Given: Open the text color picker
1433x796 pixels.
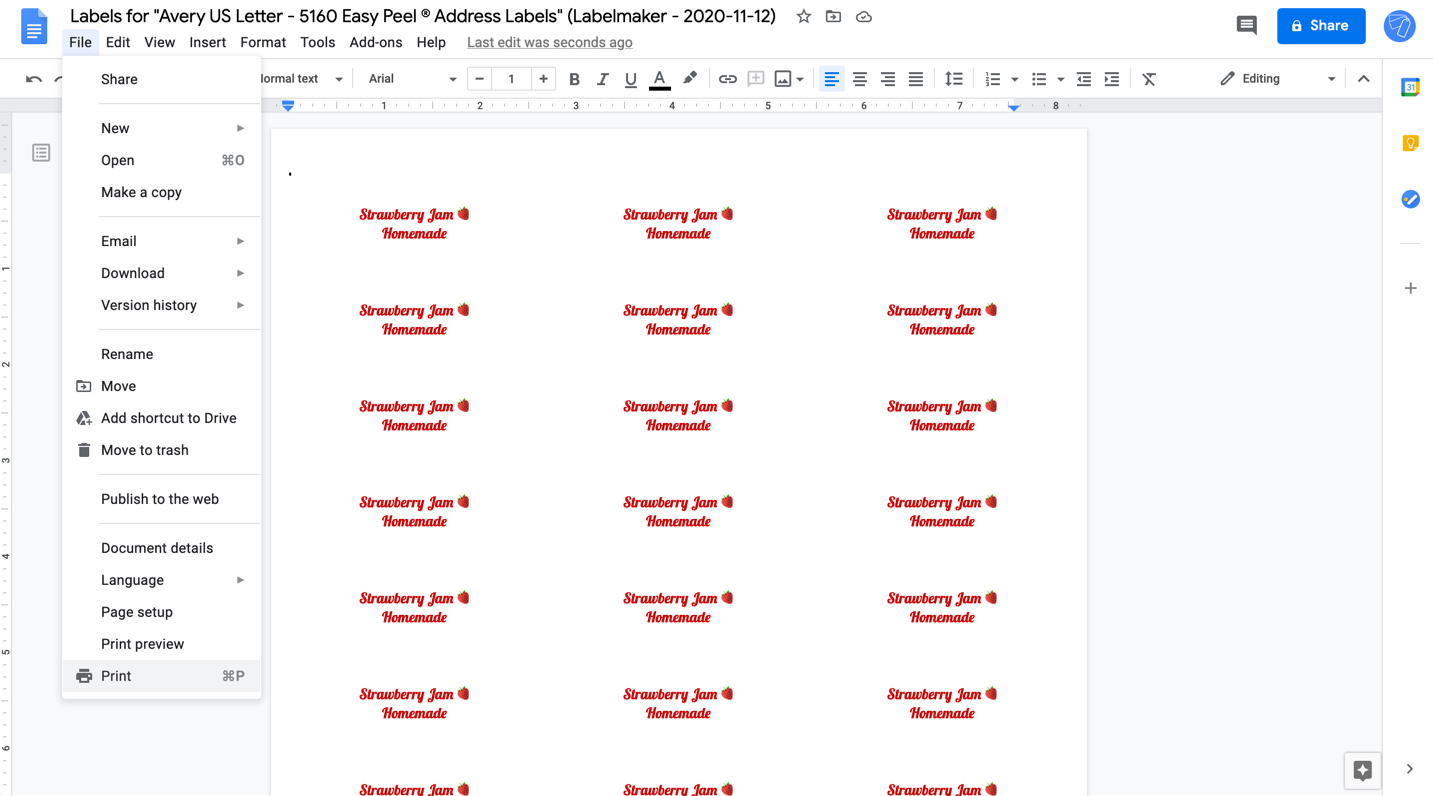Looking at the screenshot, I should coord(659,78).
